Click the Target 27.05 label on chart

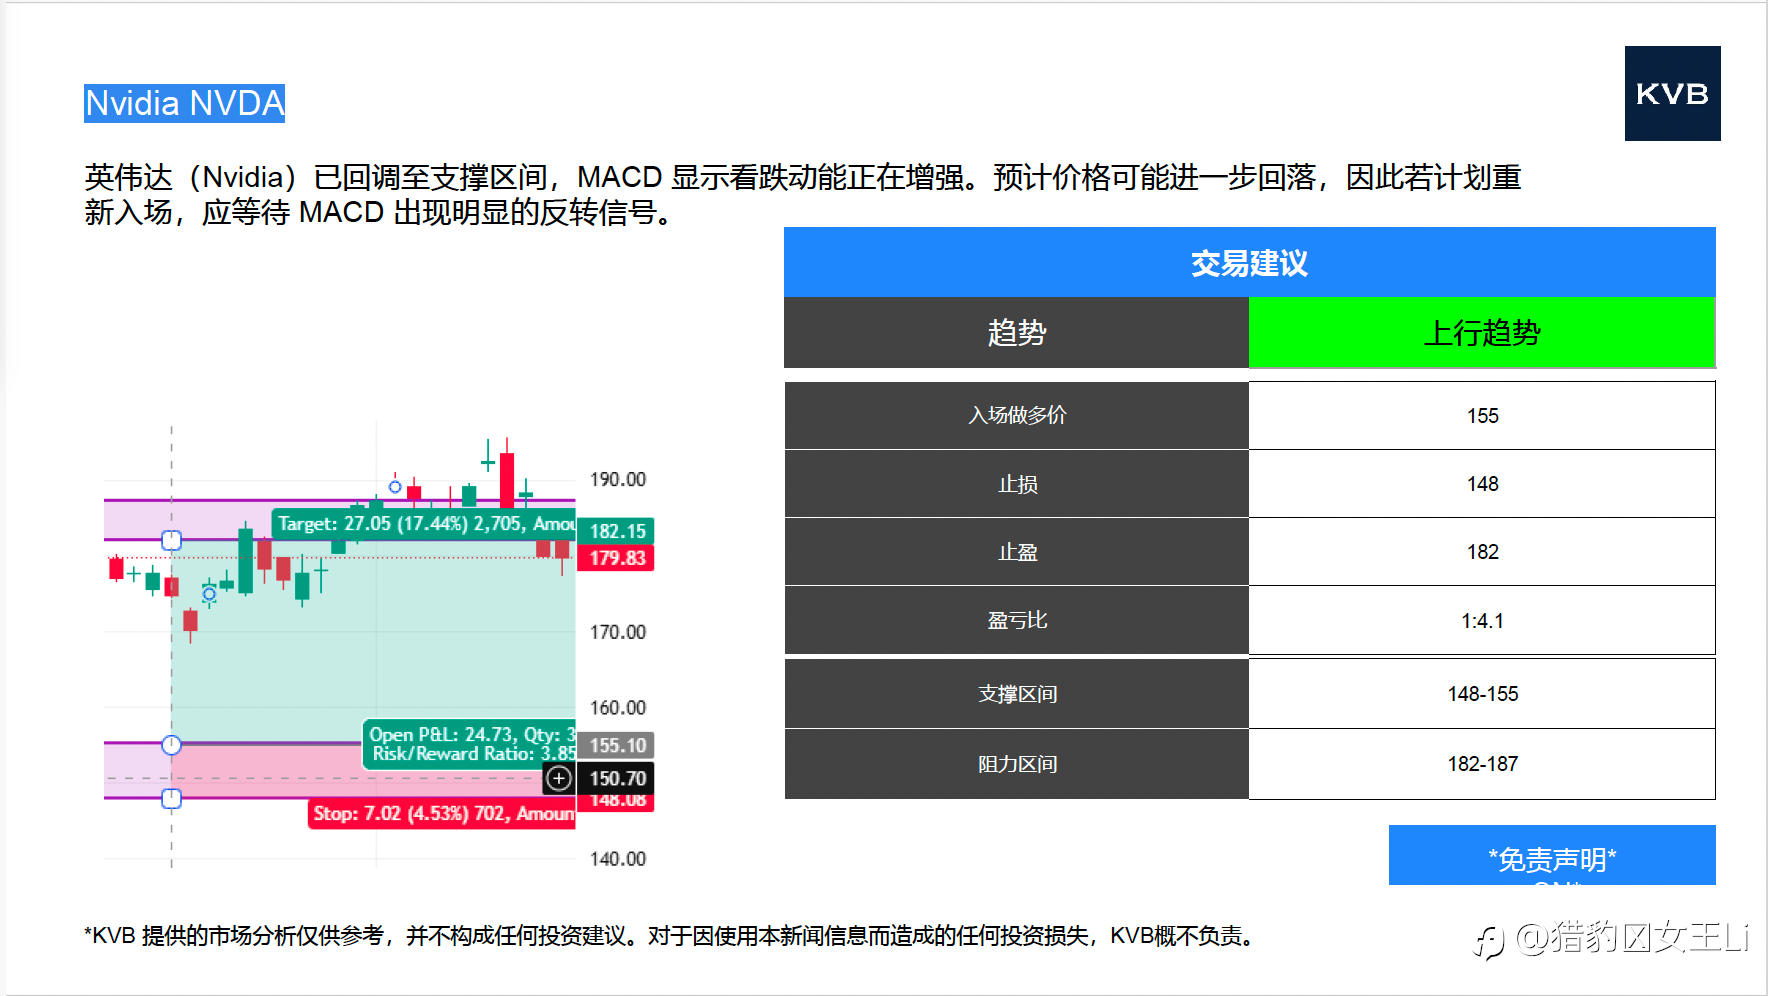click(424, 523)
